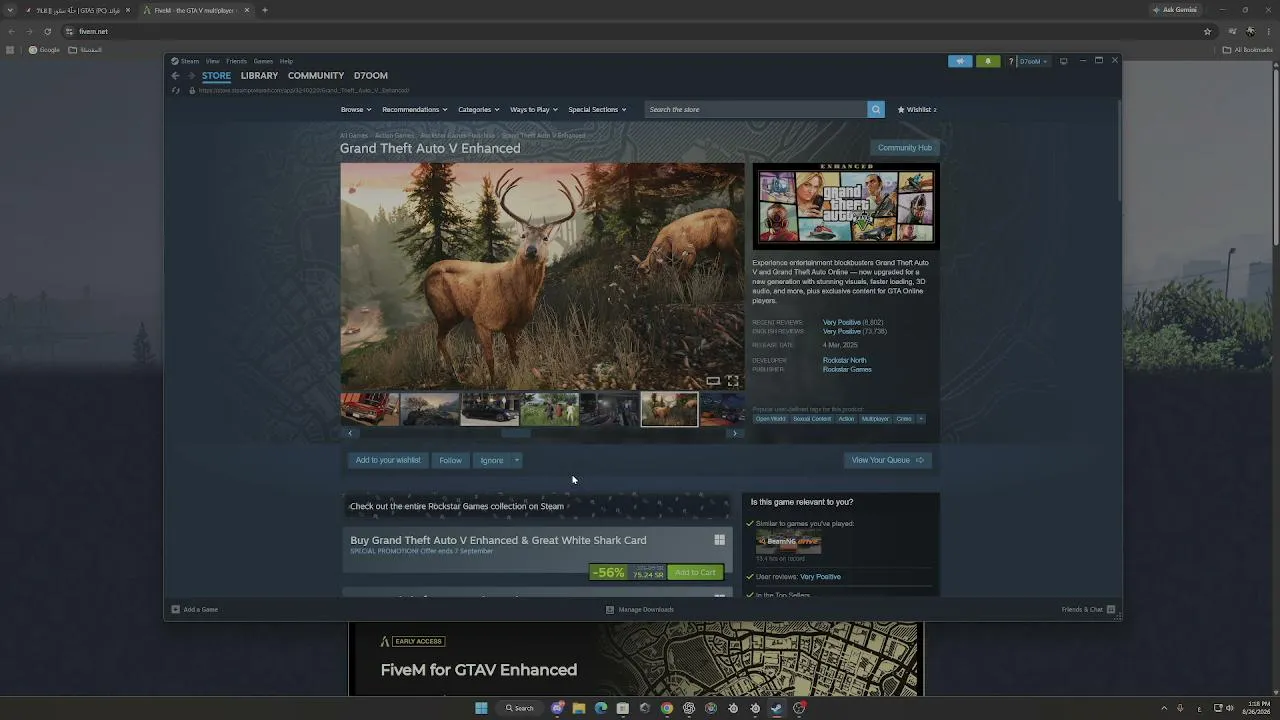Open the Steam announcements megaphone button

pos(960,61)
